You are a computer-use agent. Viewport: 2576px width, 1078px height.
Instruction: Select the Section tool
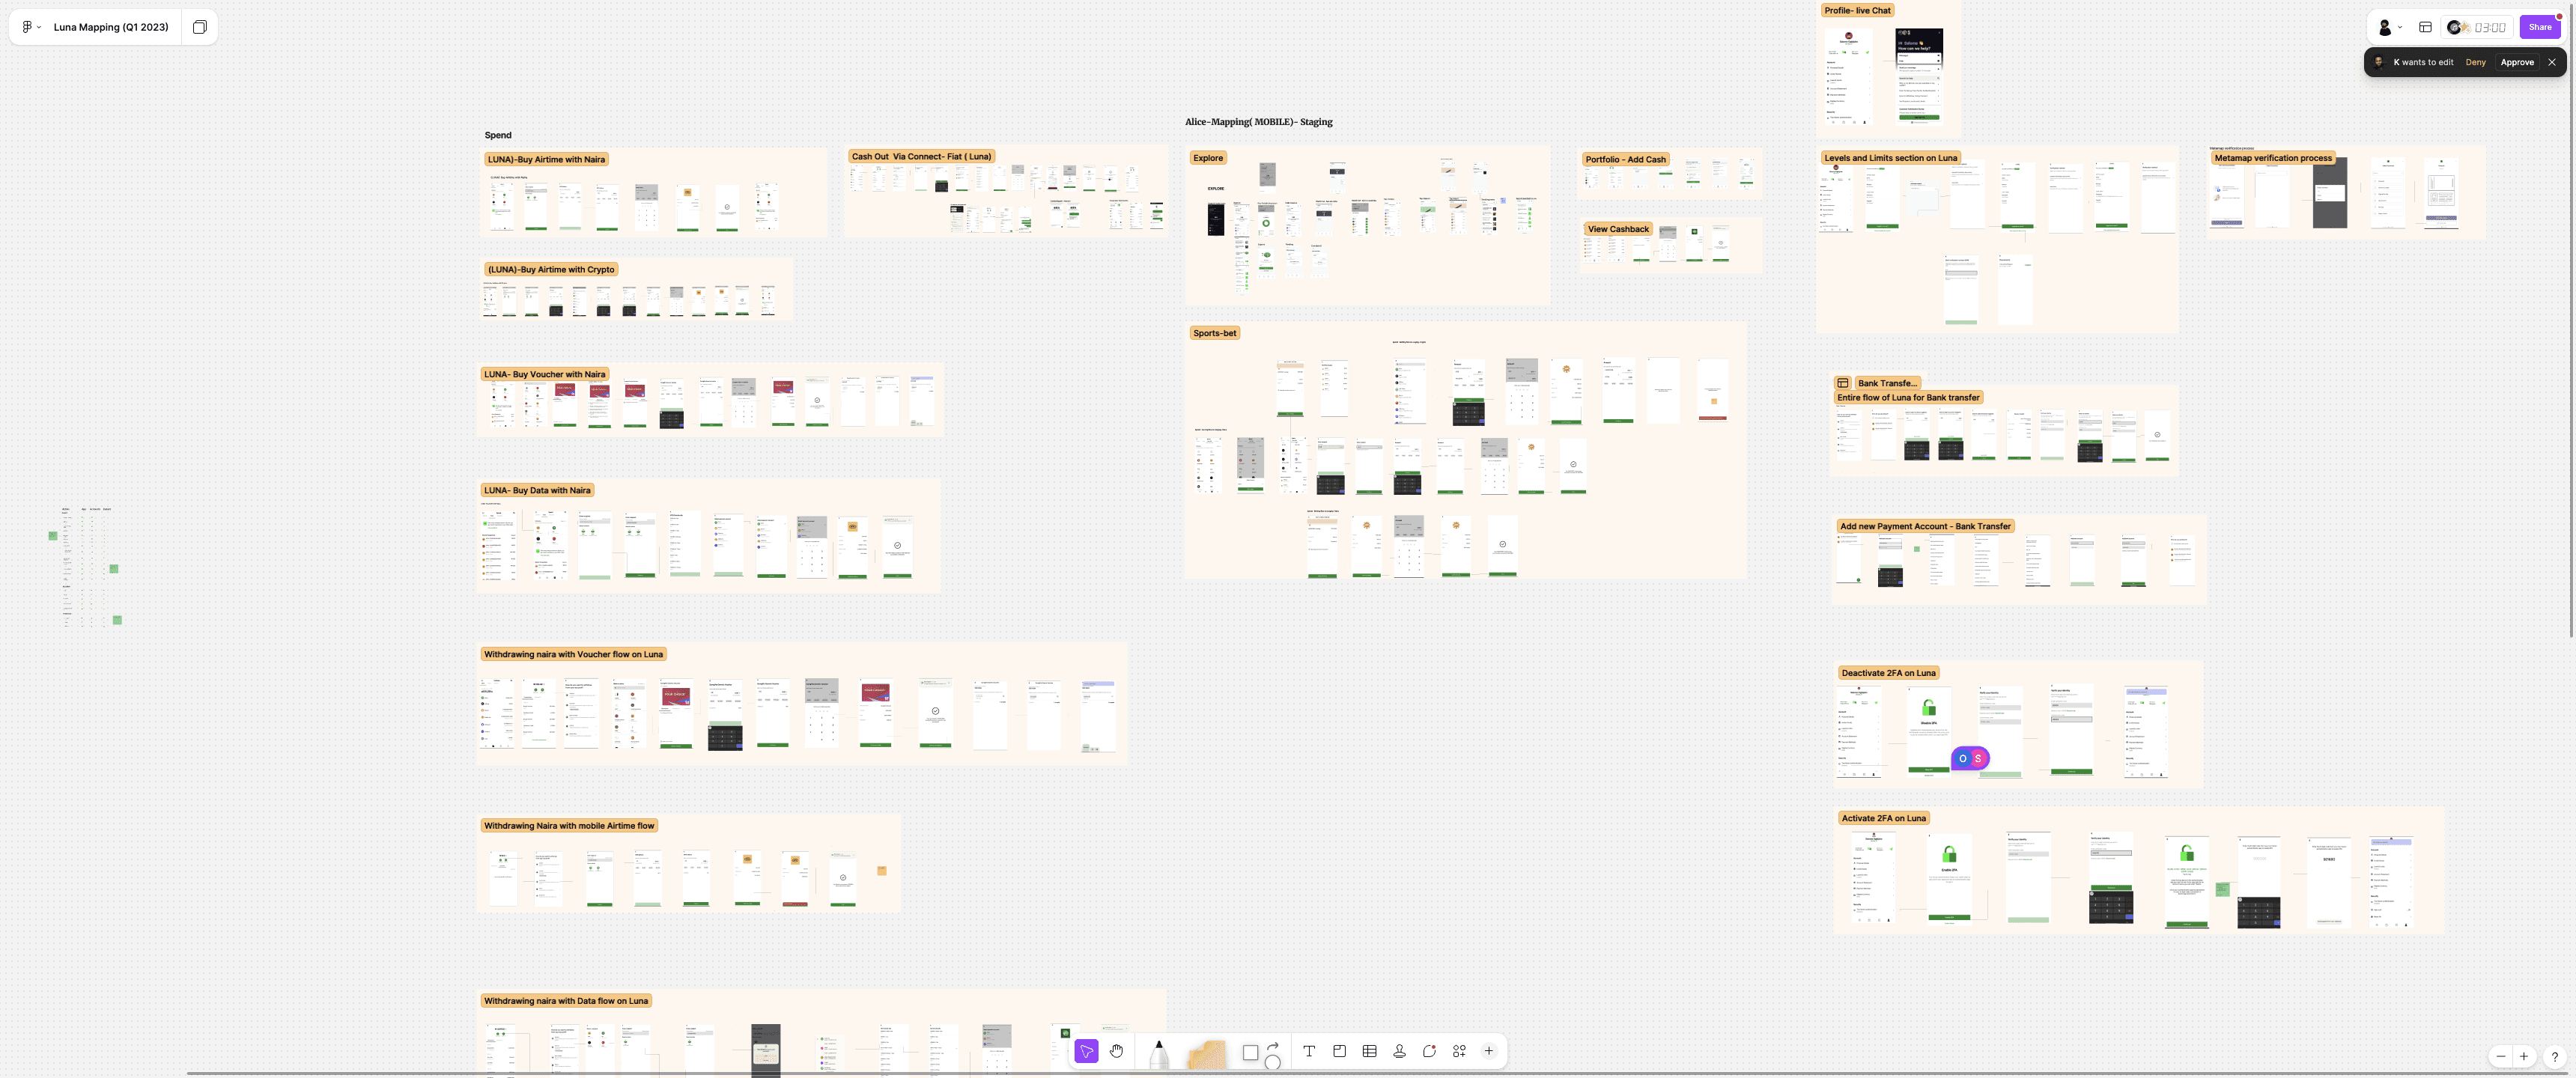click(1339, 1051)
